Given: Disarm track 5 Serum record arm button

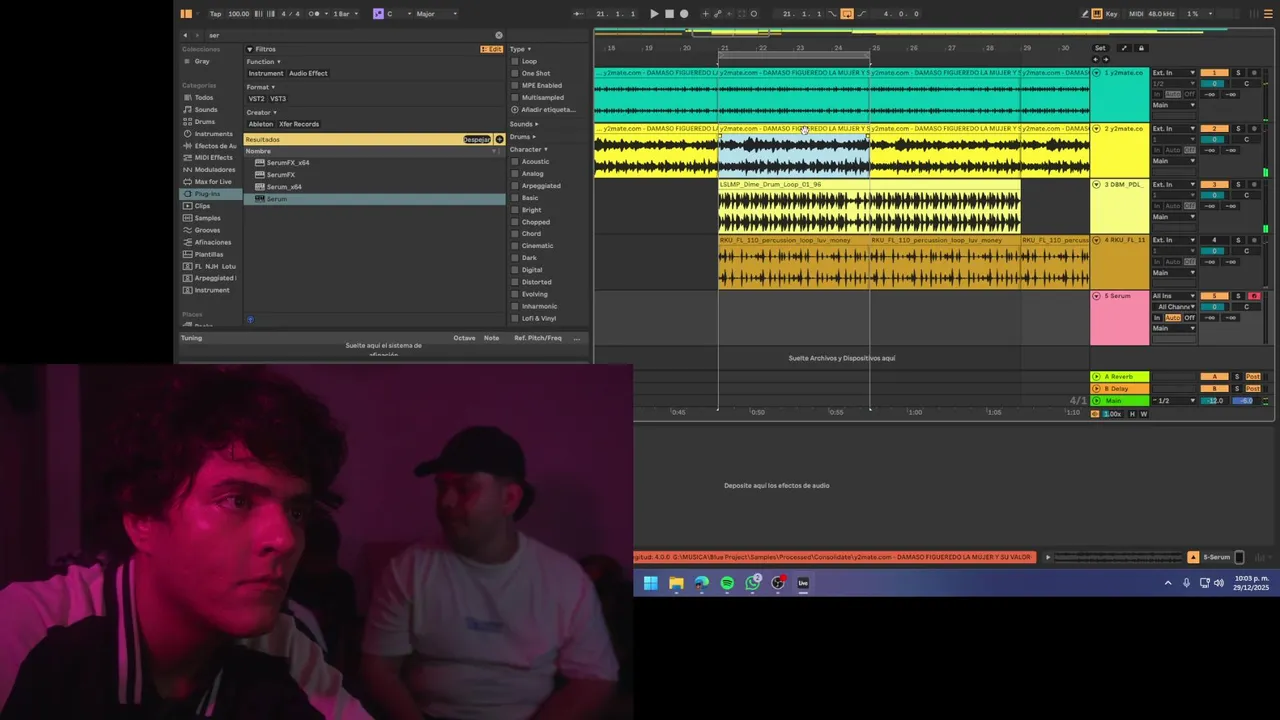Looking at the screenshot, I should tap(1254, 296).
